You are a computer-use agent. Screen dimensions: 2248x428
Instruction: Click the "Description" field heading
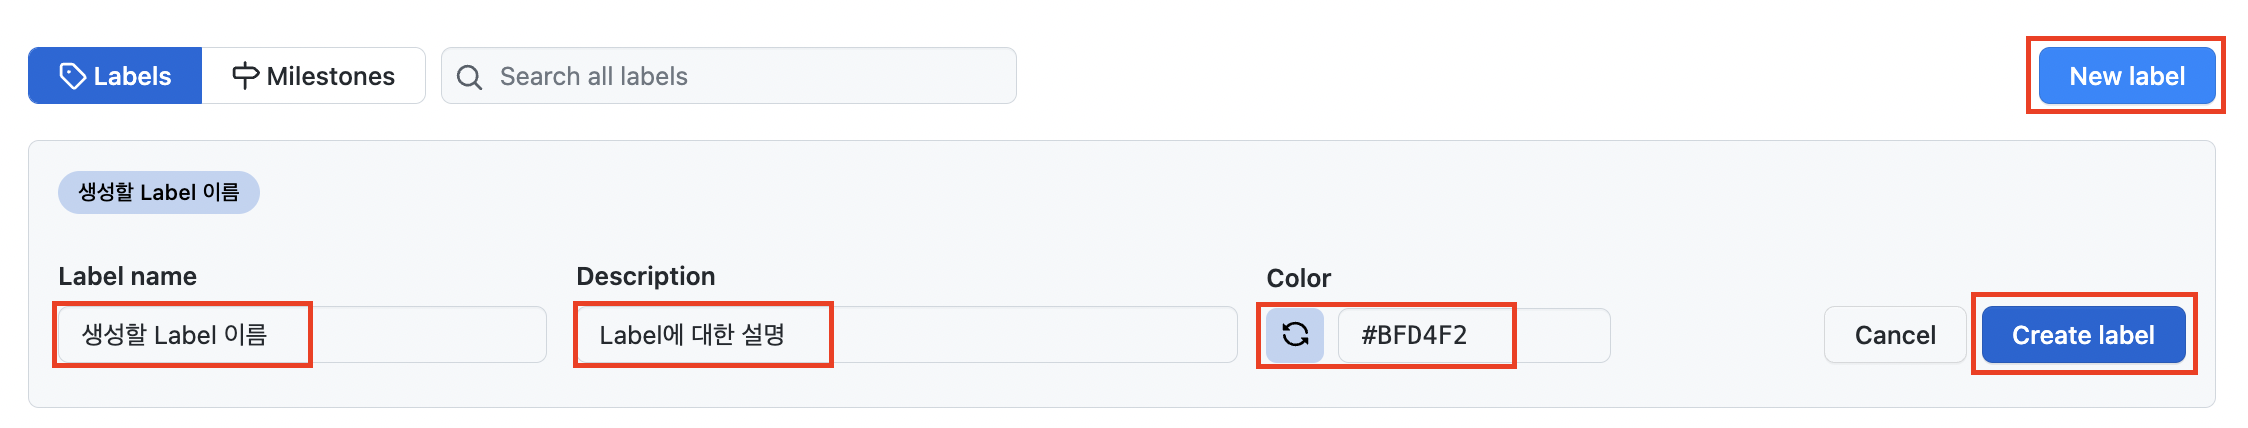coord(646,276)
